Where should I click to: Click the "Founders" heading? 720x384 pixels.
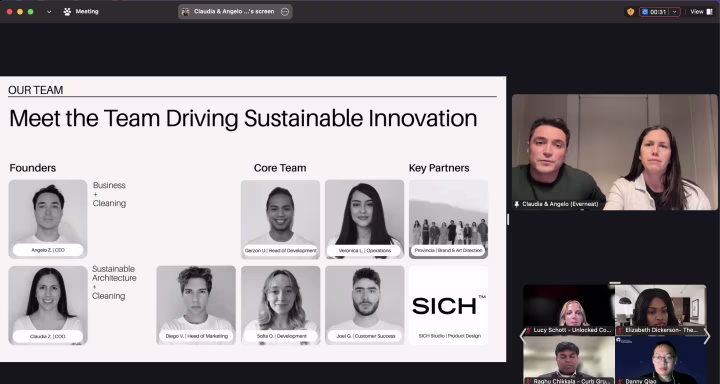pyautogui.click(x=33, y=168)
